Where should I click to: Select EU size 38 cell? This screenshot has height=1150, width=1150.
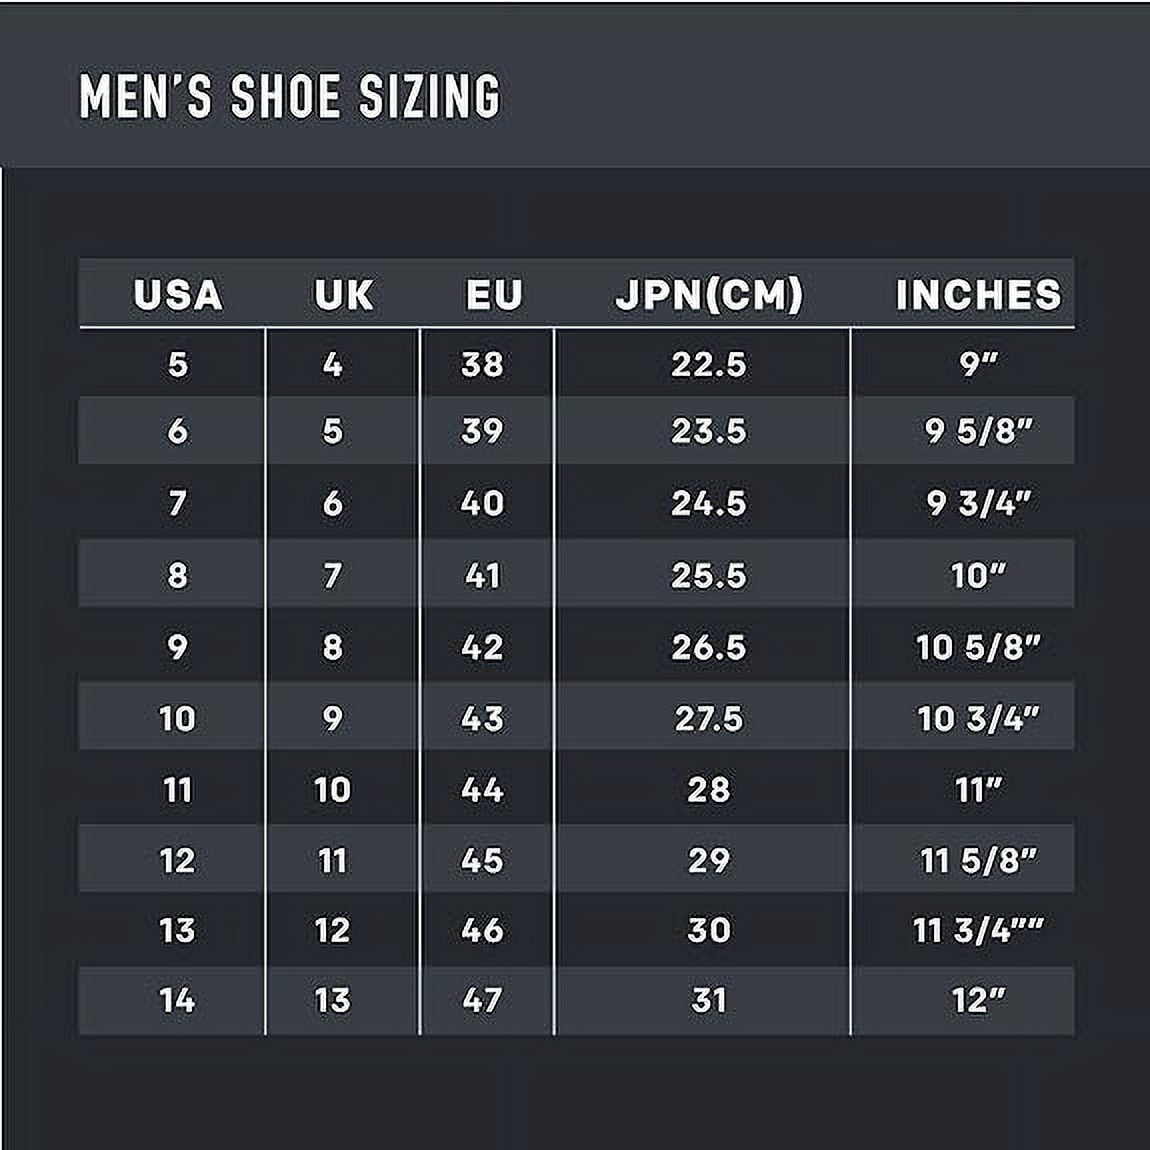[482, 364]
